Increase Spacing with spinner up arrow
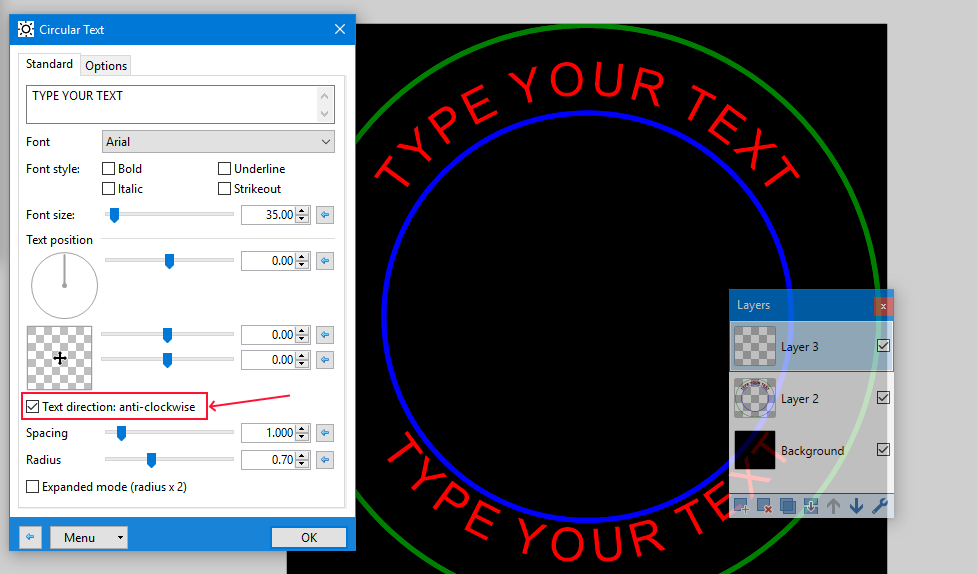Screen dimensions: 977x574 [303, 428]
